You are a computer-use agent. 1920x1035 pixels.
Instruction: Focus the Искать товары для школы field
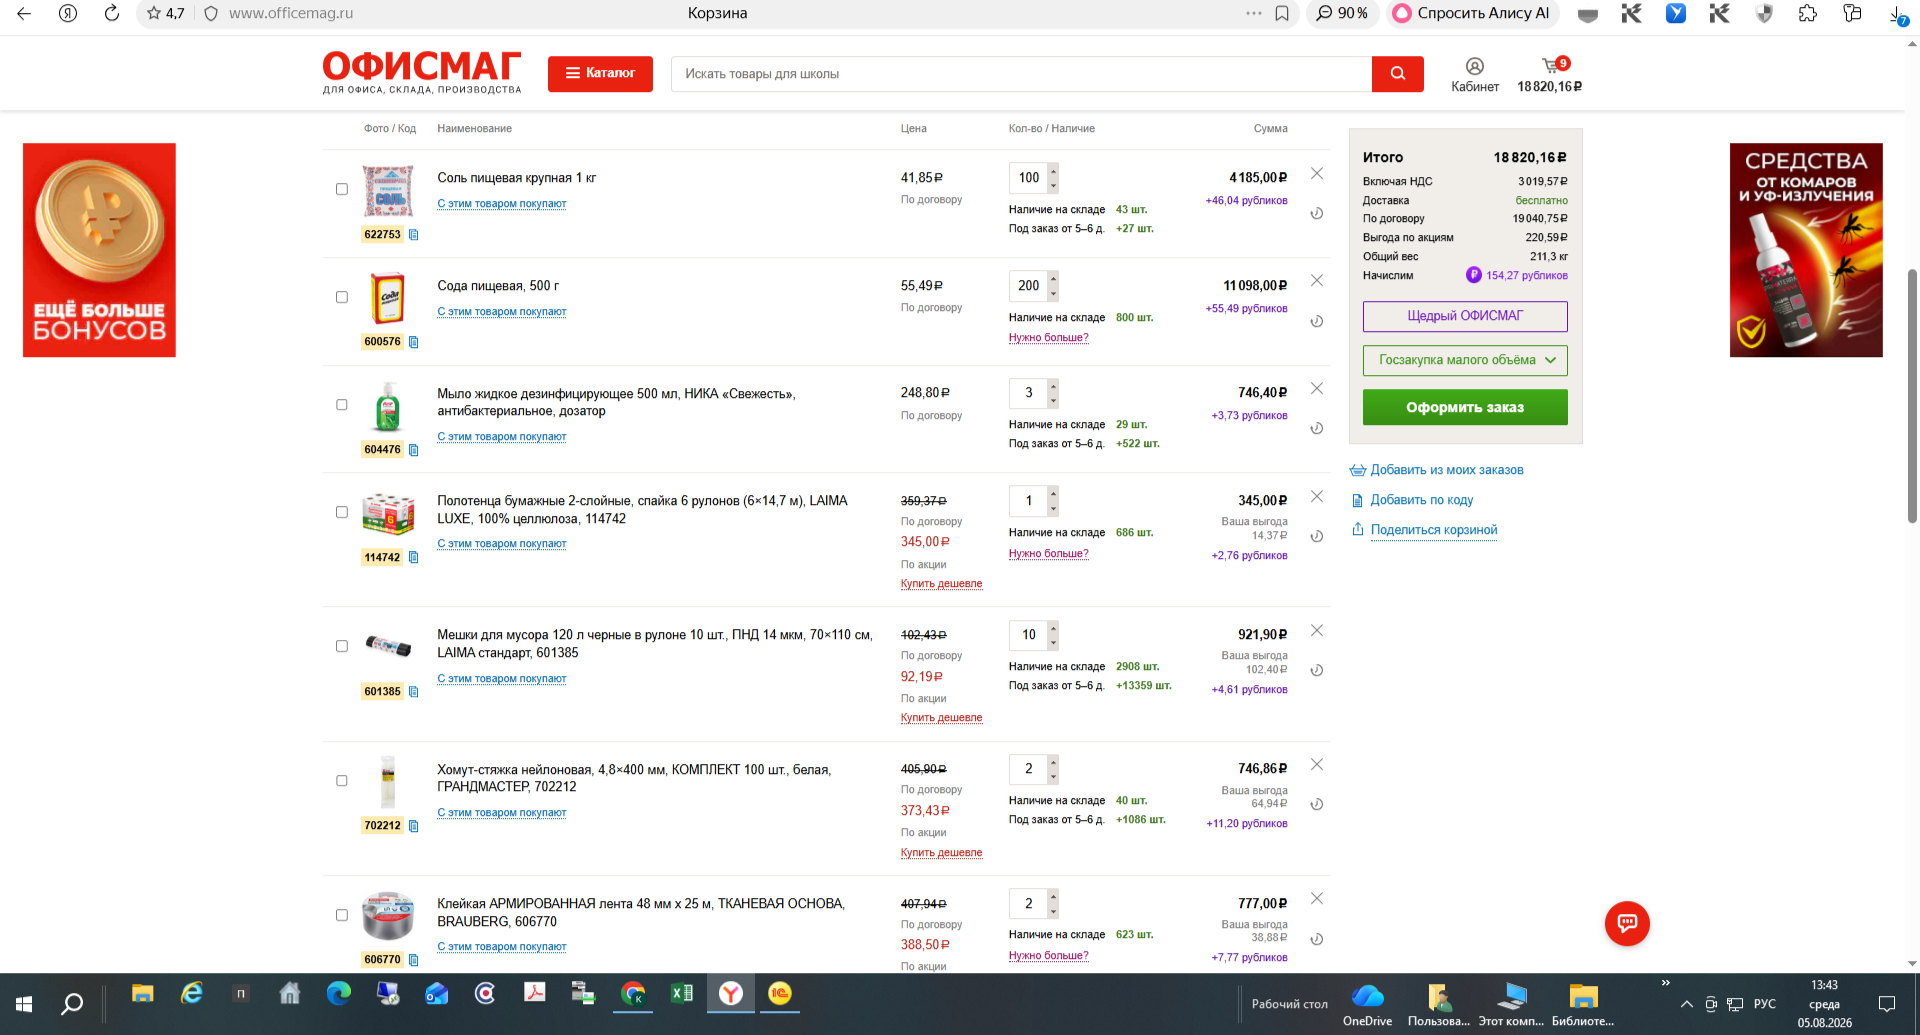point(1021,74)
